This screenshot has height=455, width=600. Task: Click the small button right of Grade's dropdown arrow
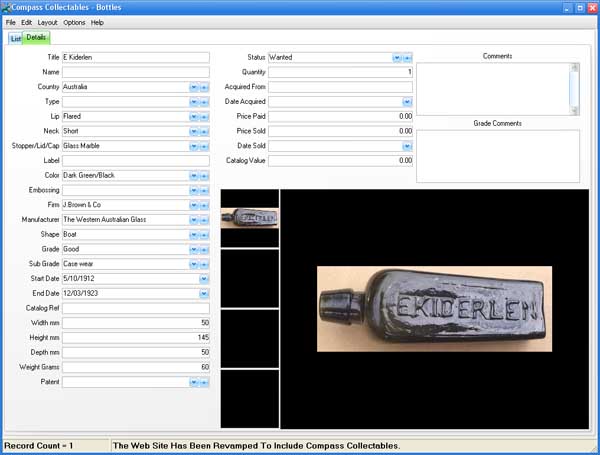[204, 250]
